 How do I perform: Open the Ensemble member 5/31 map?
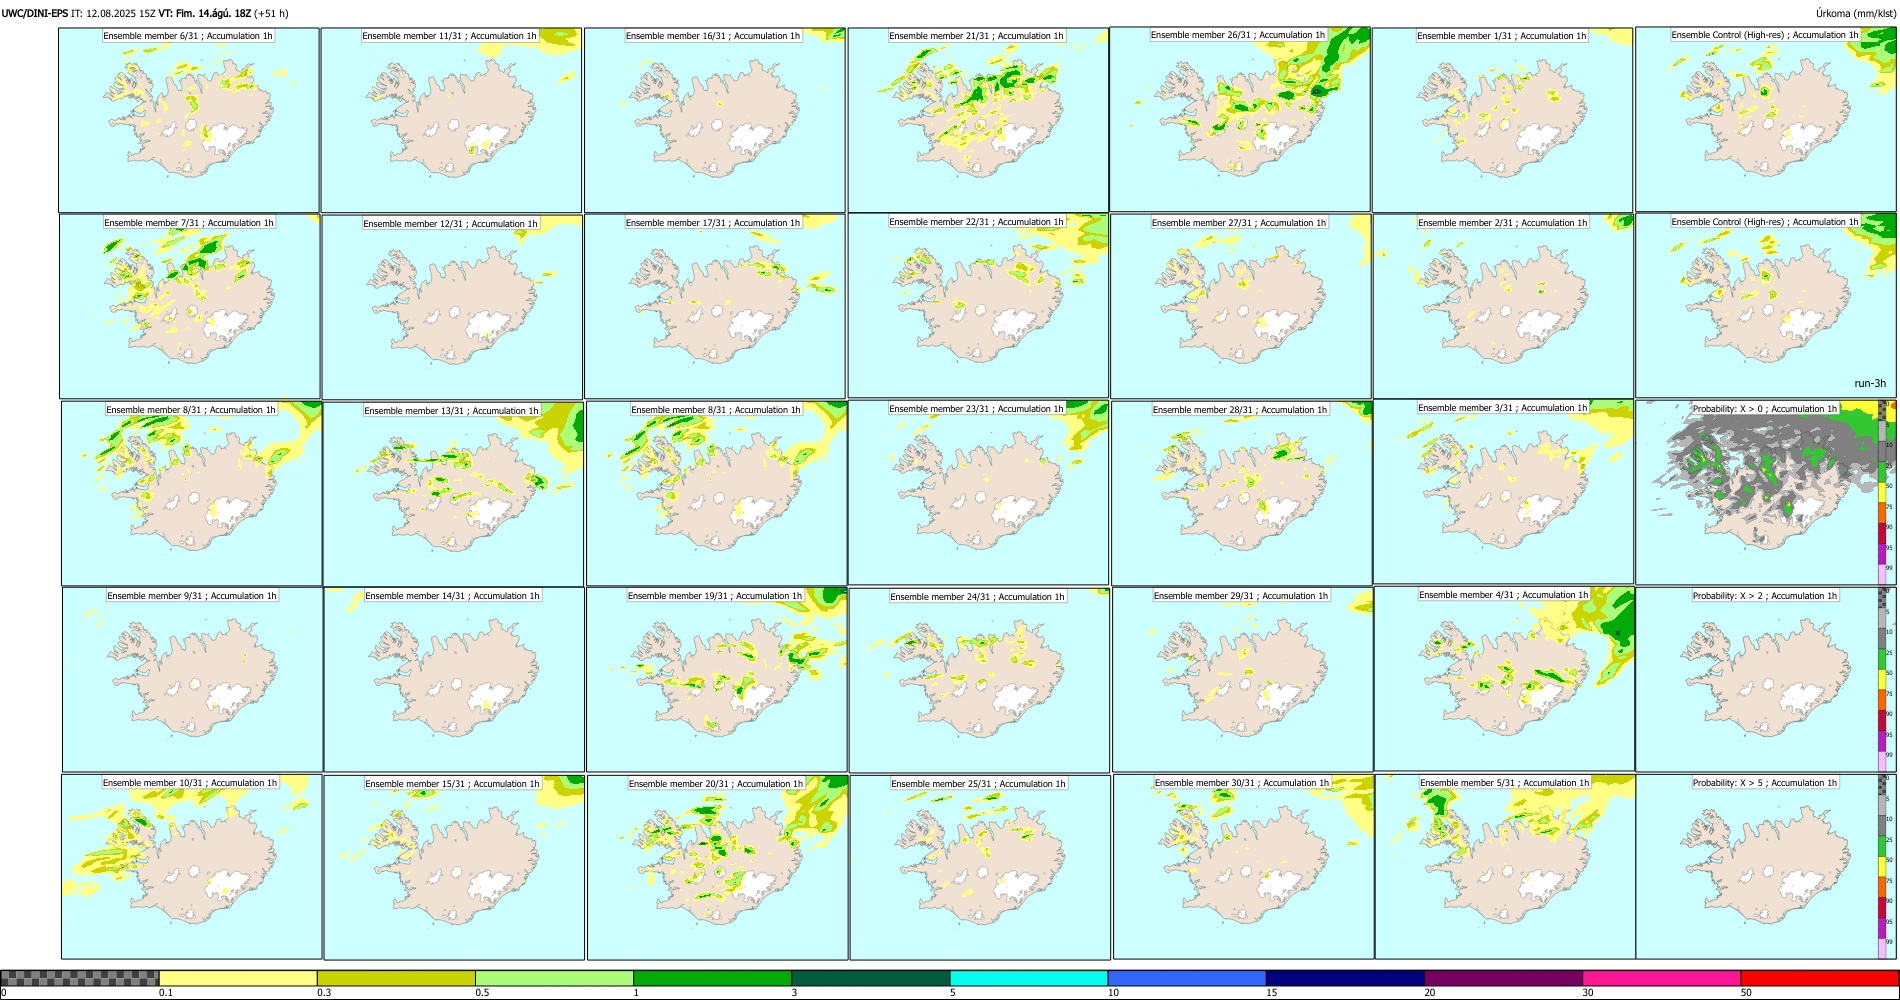pyautogui.click(x=1506, y=867)
